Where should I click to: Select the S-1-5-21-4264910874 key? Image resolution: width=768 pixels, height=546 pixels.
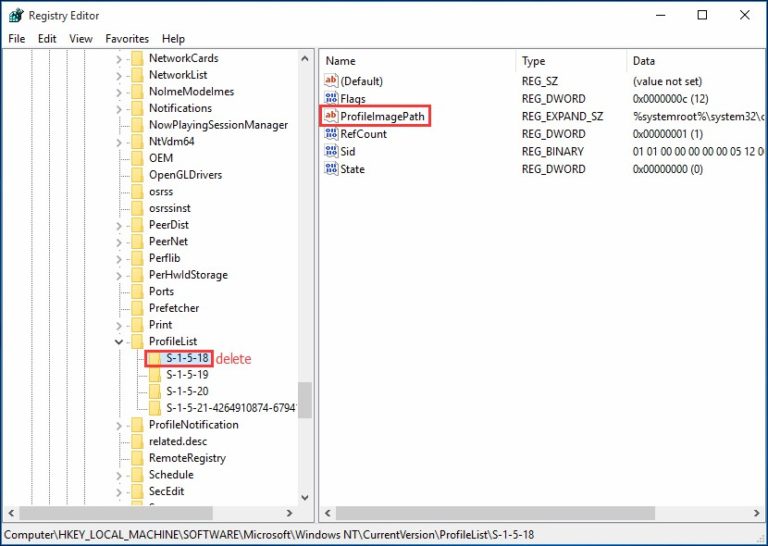click(230, 408)
